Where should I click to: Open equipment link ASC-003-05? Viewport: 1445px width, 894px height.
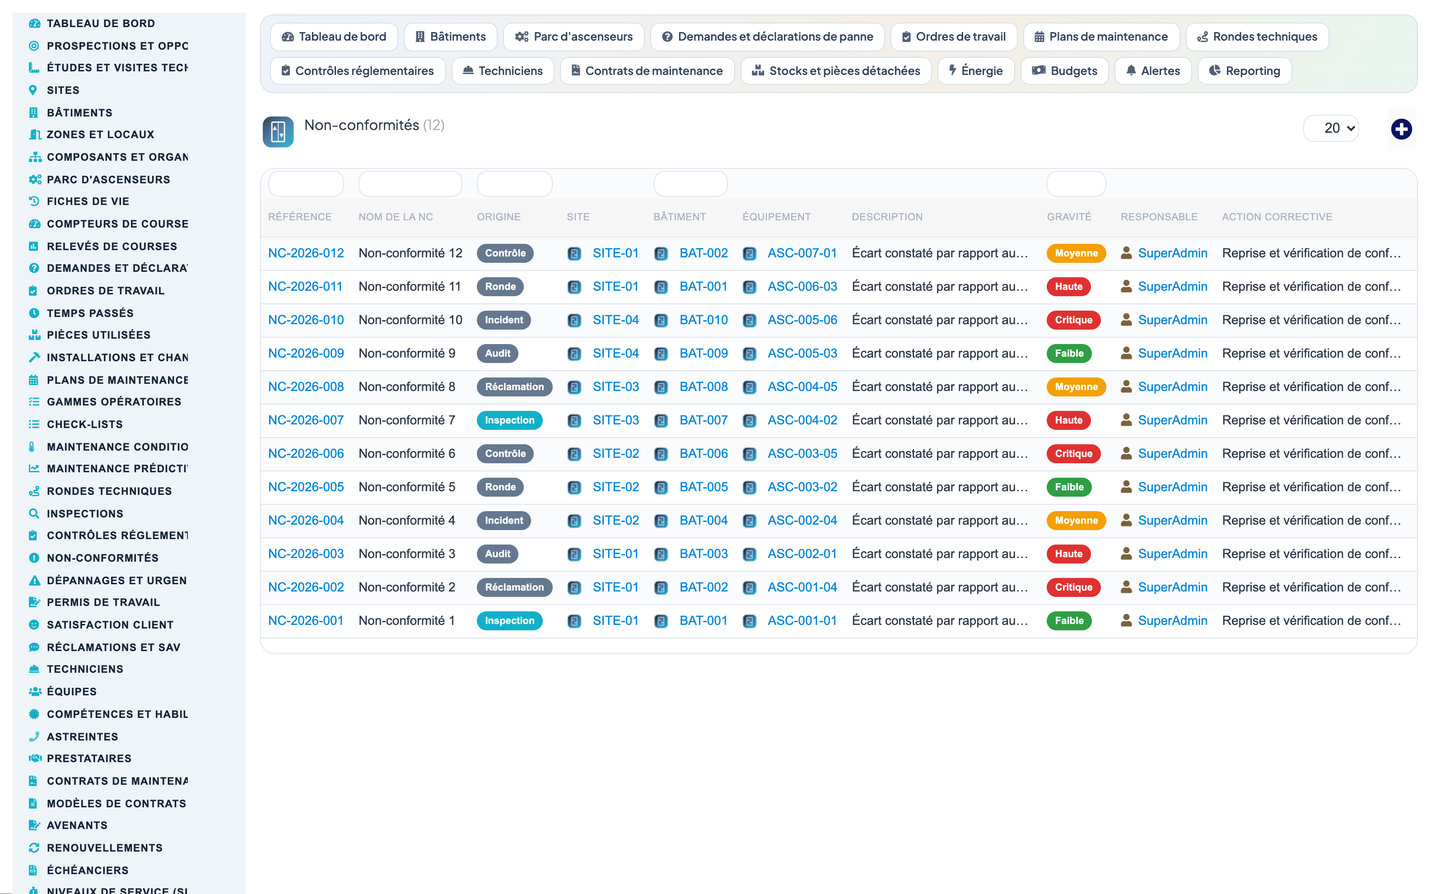coord(802,454)
